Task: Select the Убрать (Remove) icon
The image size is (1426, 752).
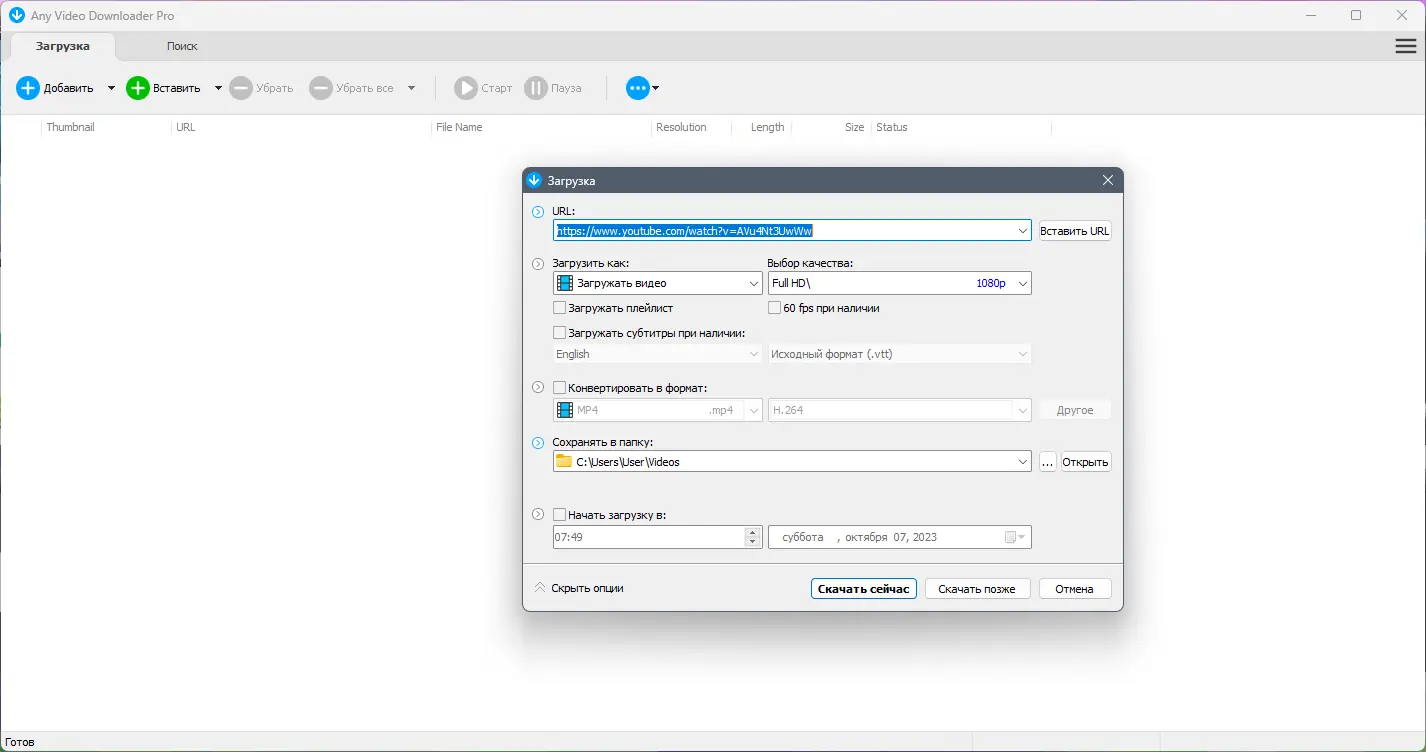Action: pos(240,88)
